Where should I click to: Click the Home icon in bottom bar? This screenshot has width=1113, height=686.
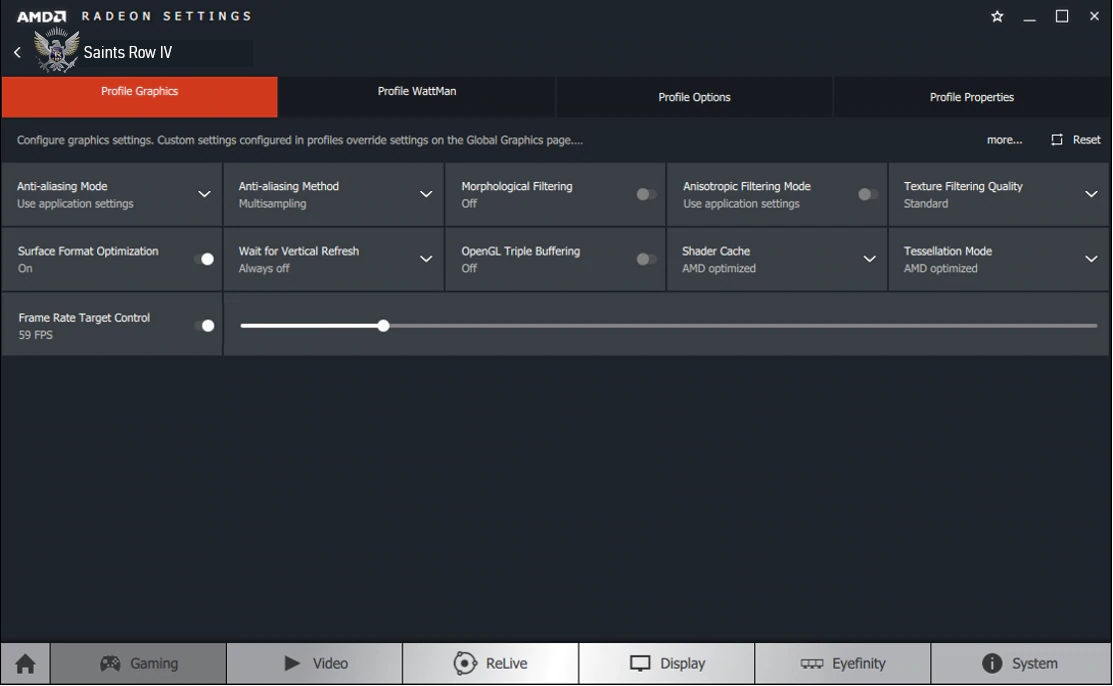coord(25,664)
